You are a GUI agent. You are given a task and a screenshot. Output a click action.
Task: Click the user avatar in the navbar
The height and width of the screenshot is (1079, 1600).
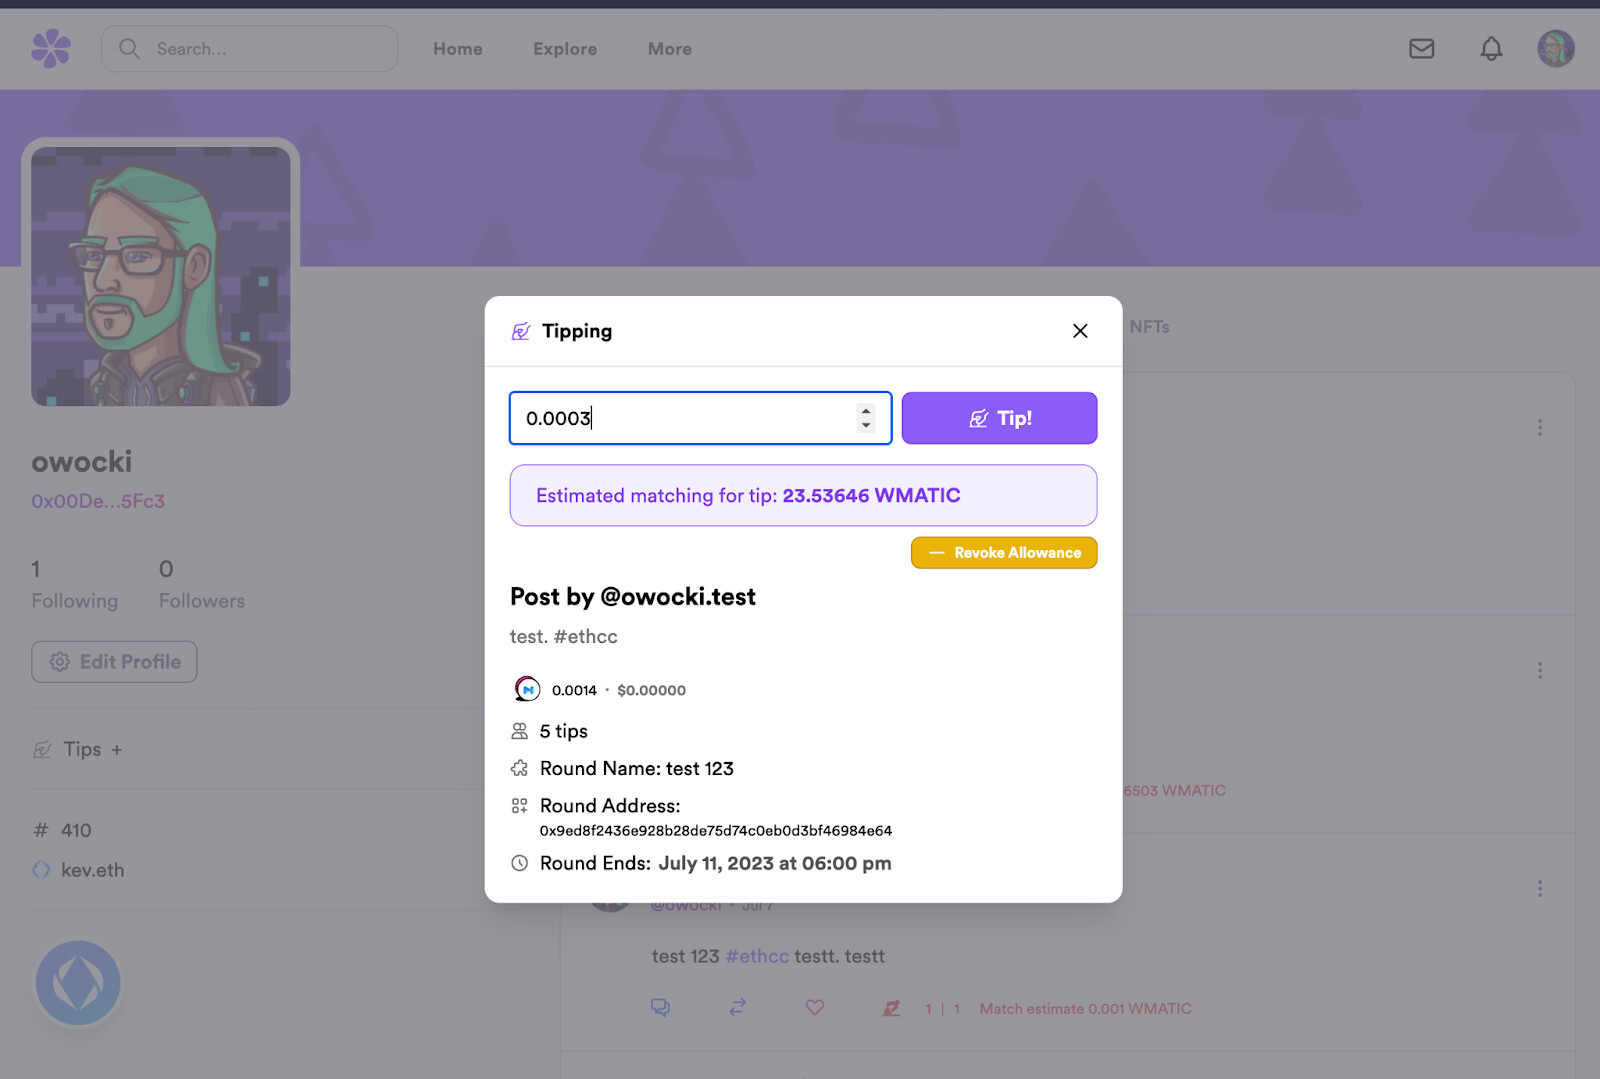1555,48
